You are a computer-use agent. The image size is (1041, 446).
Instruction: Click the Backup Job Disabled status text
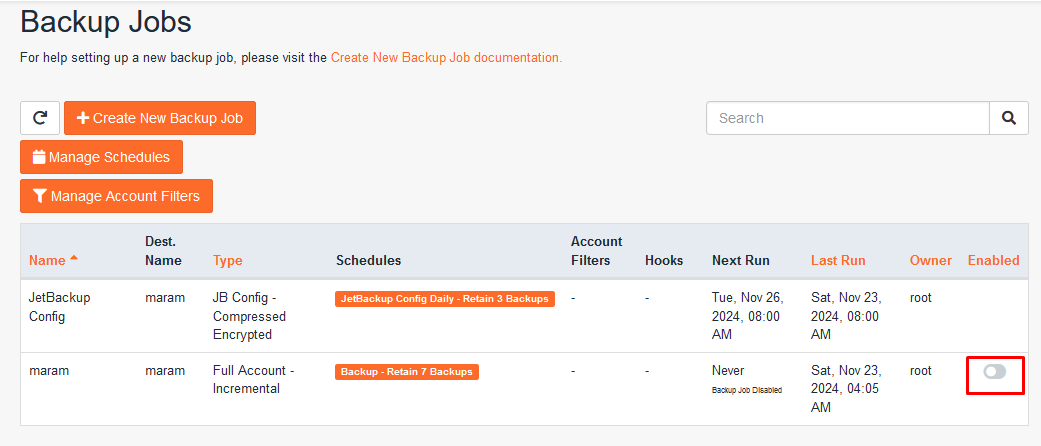tap(747, 390)
